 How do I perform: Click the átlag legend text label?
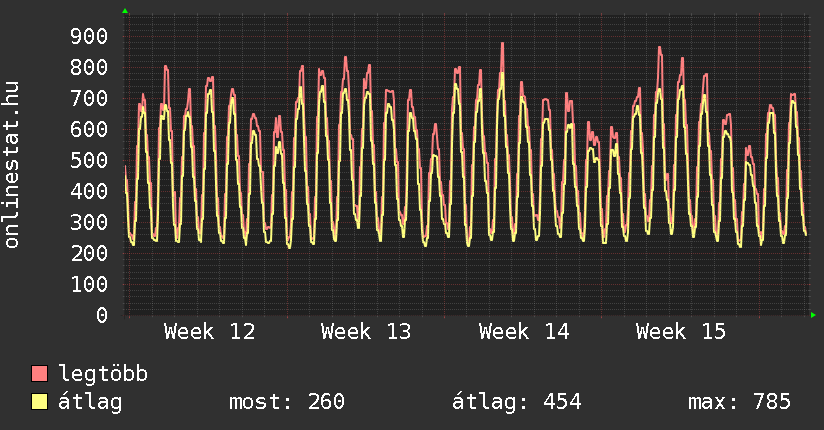click(x=90, y=402)
